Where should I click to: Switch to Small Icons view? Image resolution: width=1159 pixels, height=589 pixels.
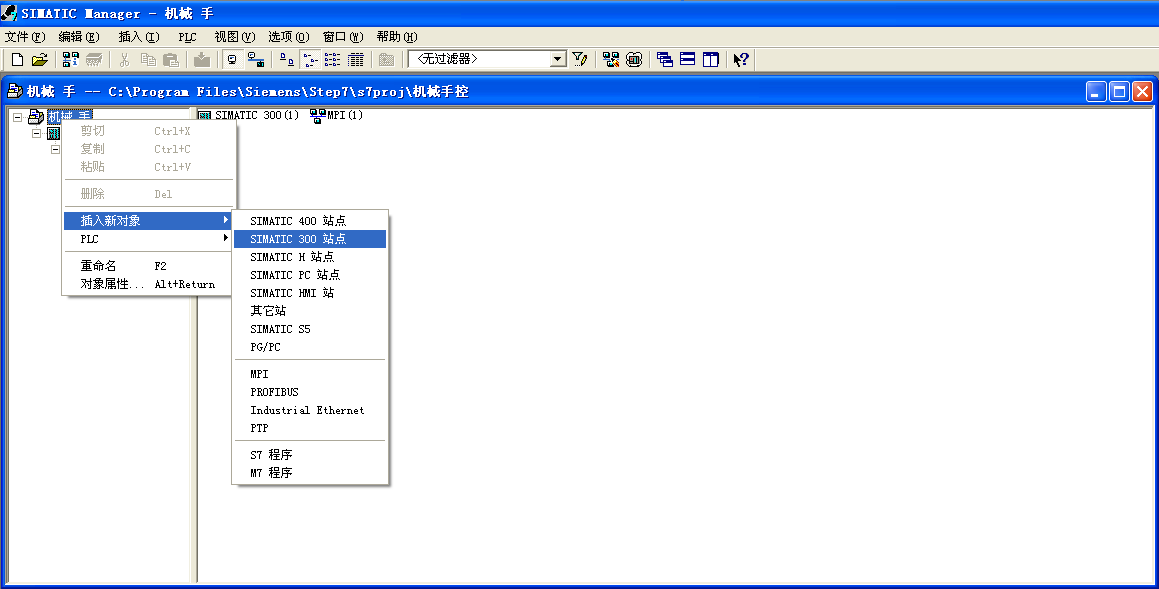click(310, 60)
